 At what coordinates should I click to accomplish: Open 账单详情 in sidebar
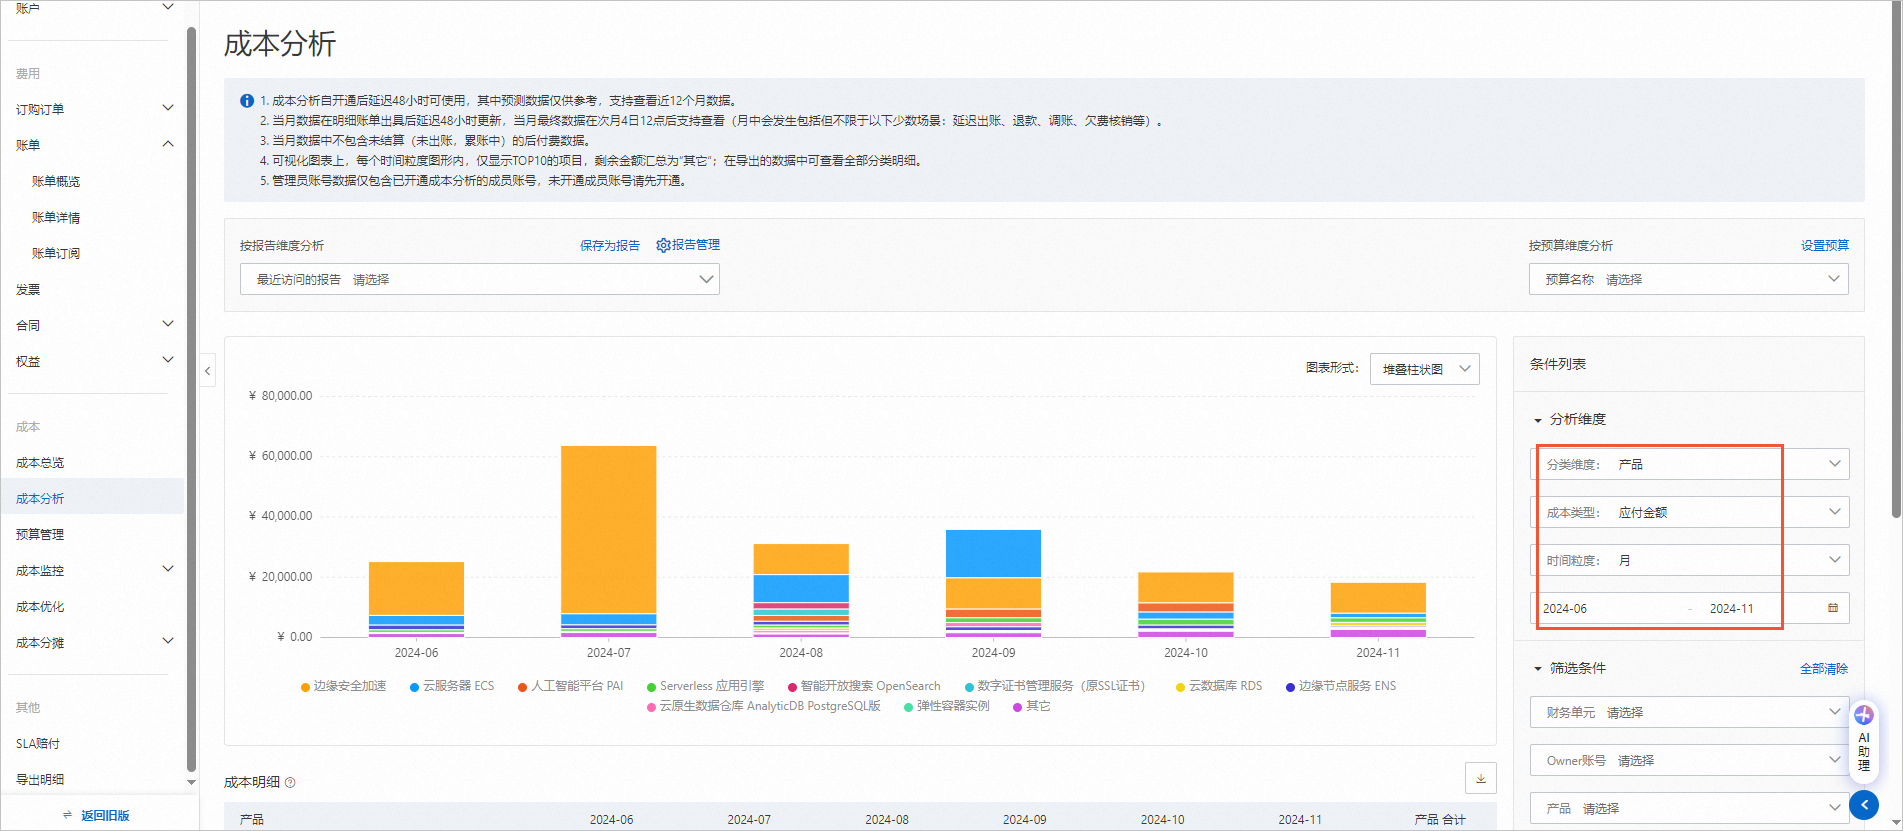[x=56, y=218]
